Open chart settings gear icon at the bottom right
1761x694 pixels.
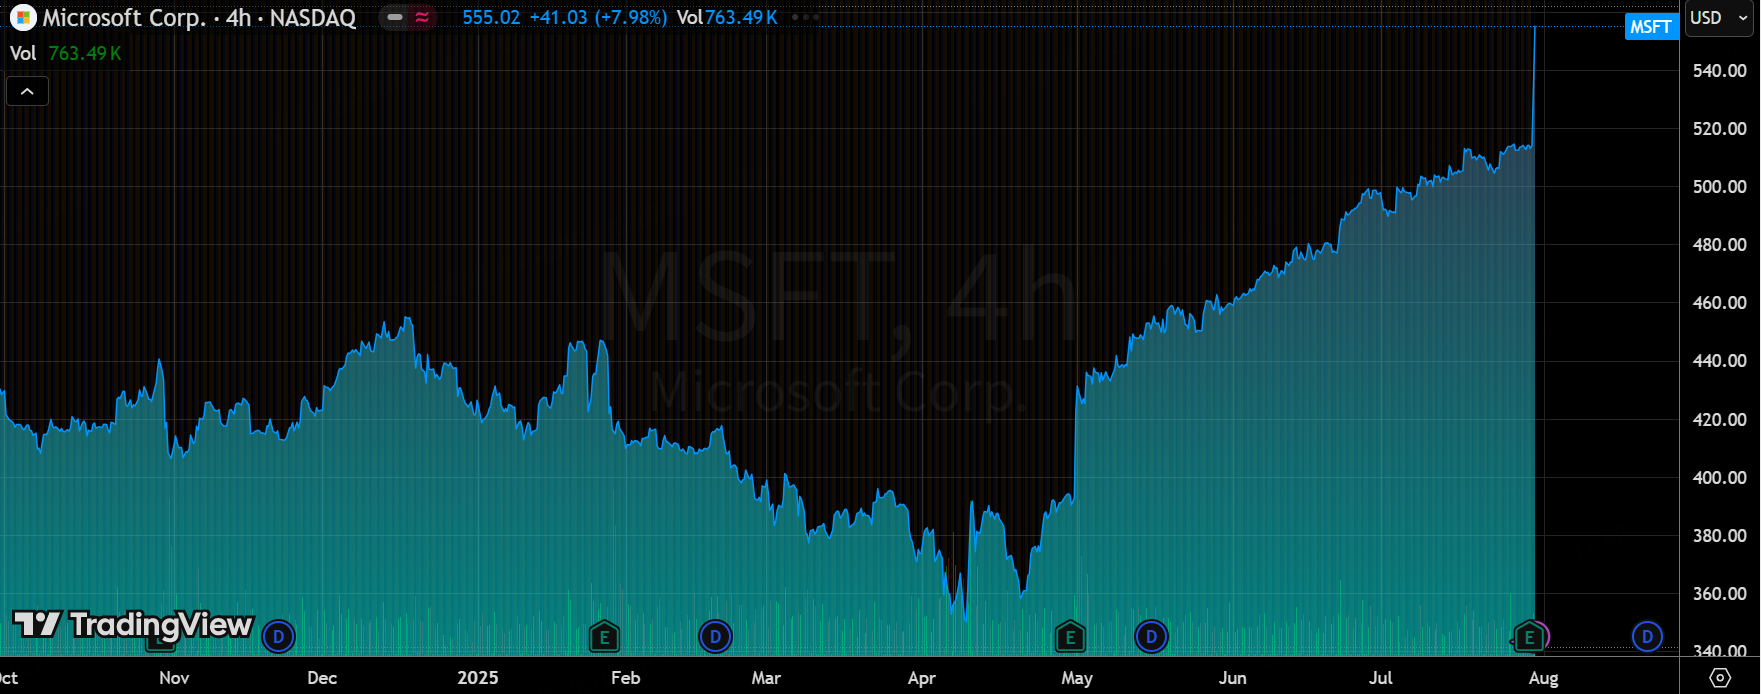point(1720,678)
